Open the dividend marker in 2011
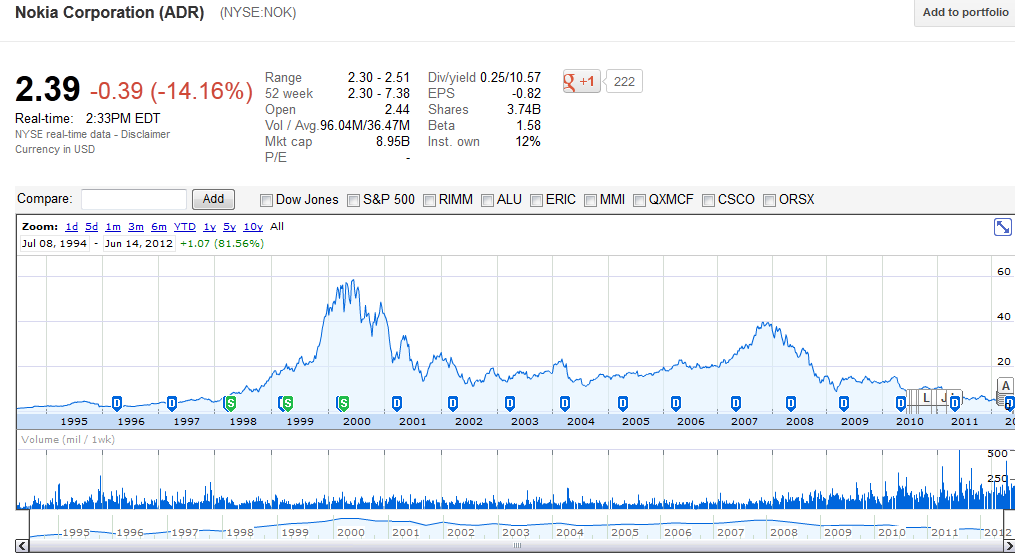This screenshot has width=1015, height=553. pos(955,403)
